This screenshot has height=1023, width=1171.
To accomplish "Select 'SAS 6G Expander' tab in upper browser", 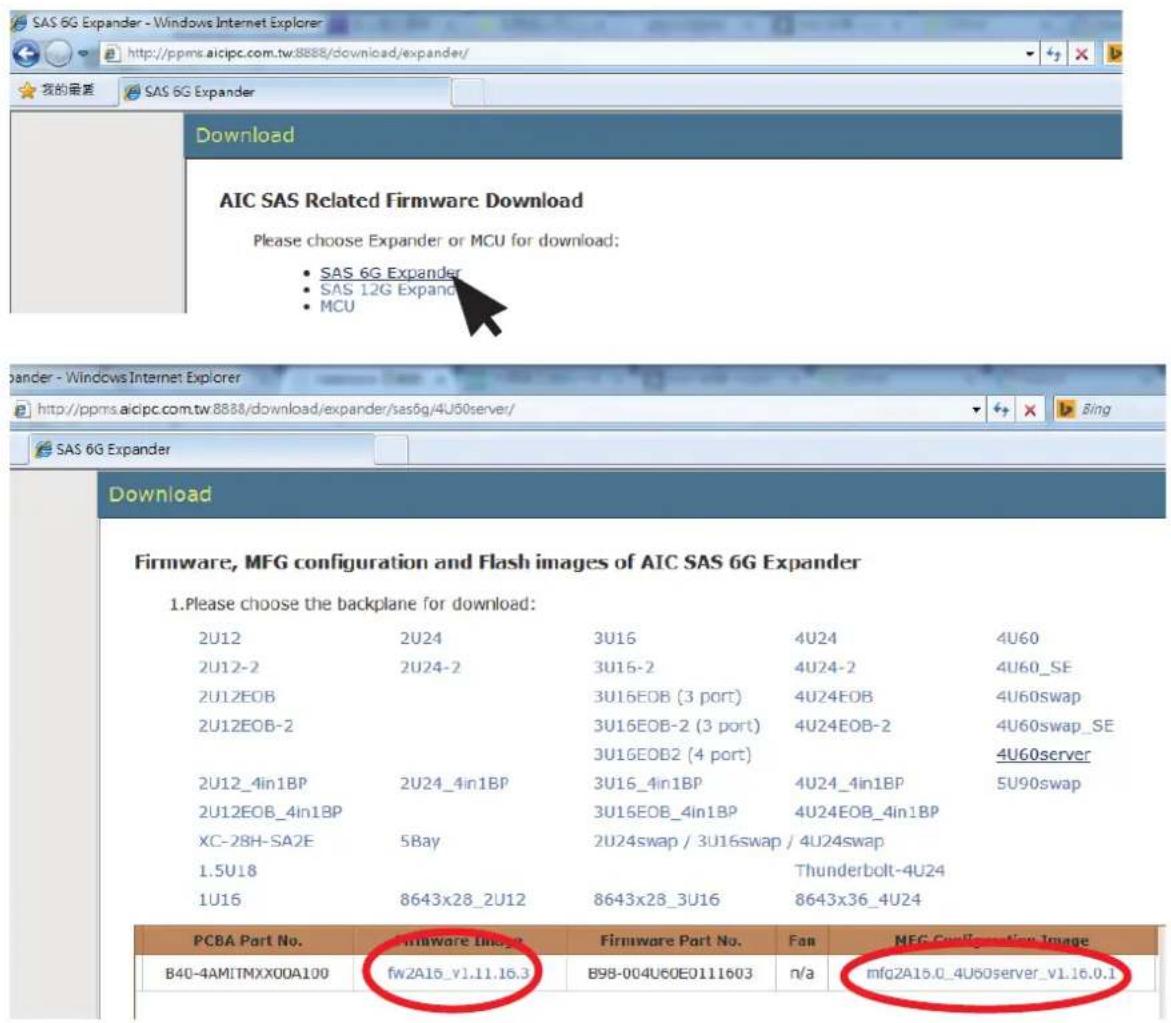I will pyautogui.click(x=285, y=92).
